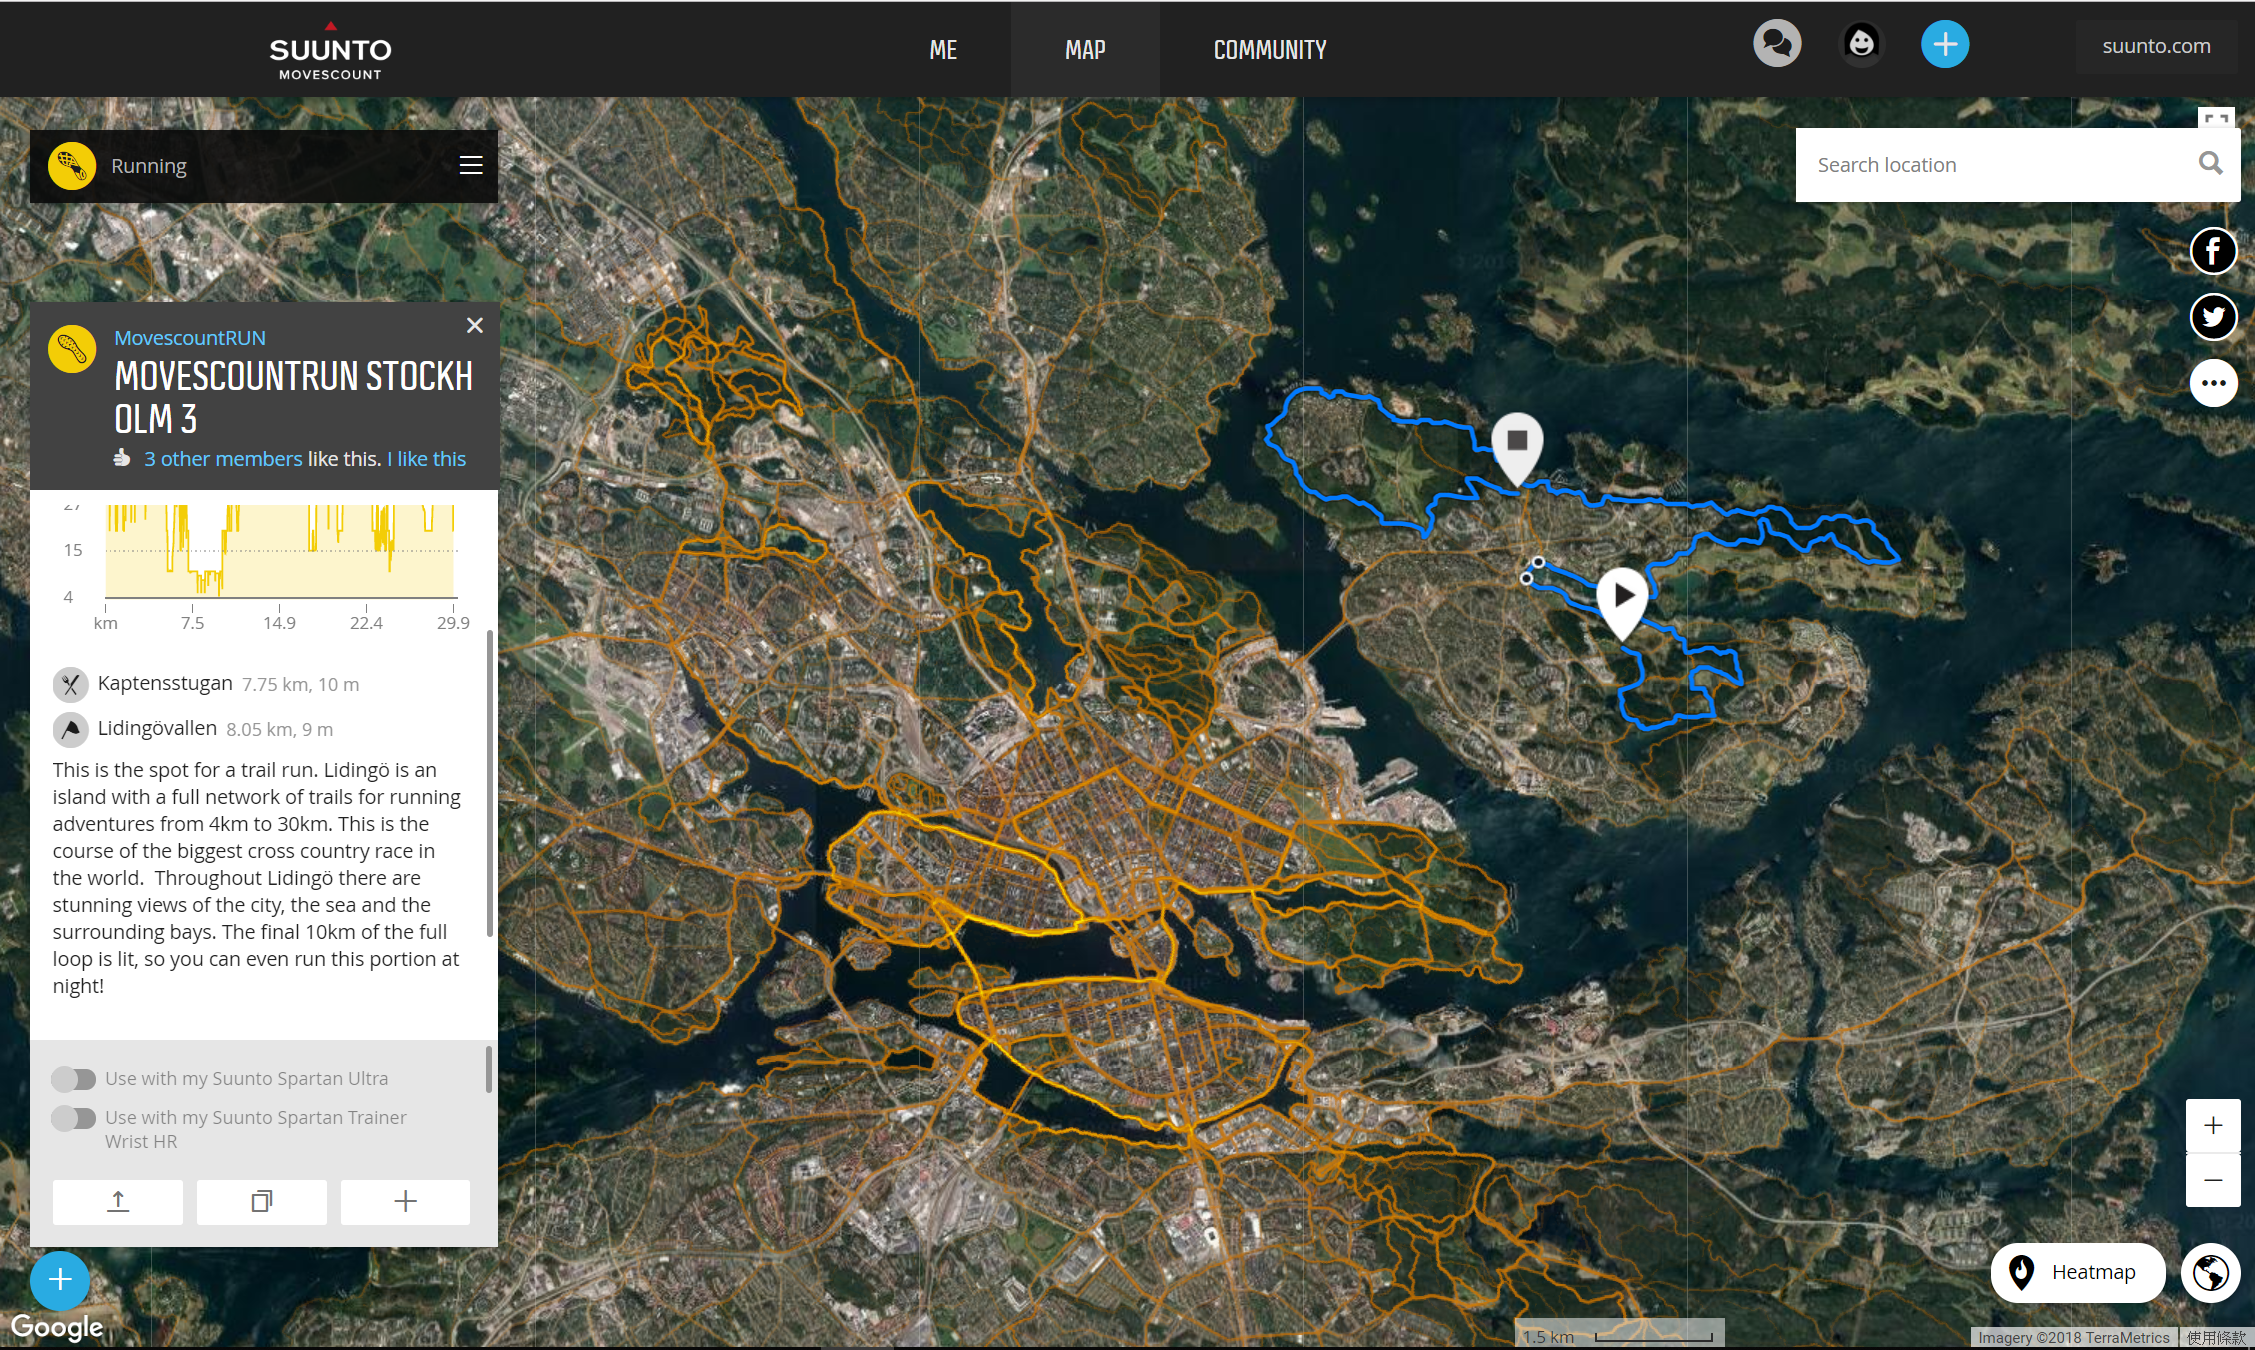Open the MovescountRUN author link
The image size is (2255, 1350).
pyautogui.click(x=190, y=338)
